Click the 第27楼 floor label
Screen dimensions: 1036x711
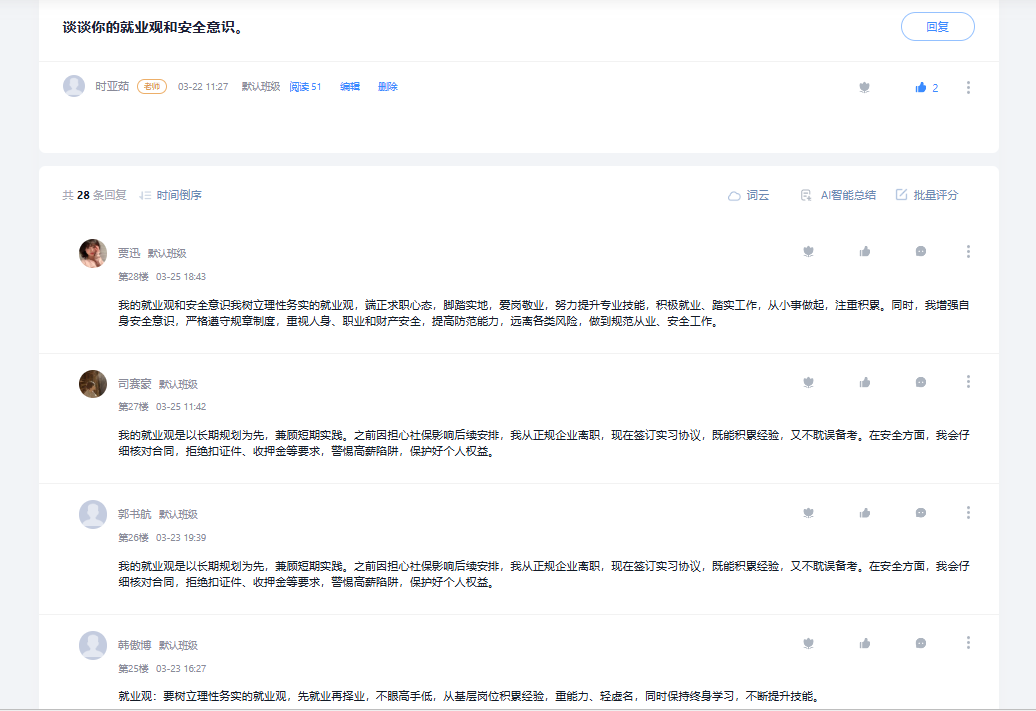pos(133,406)
